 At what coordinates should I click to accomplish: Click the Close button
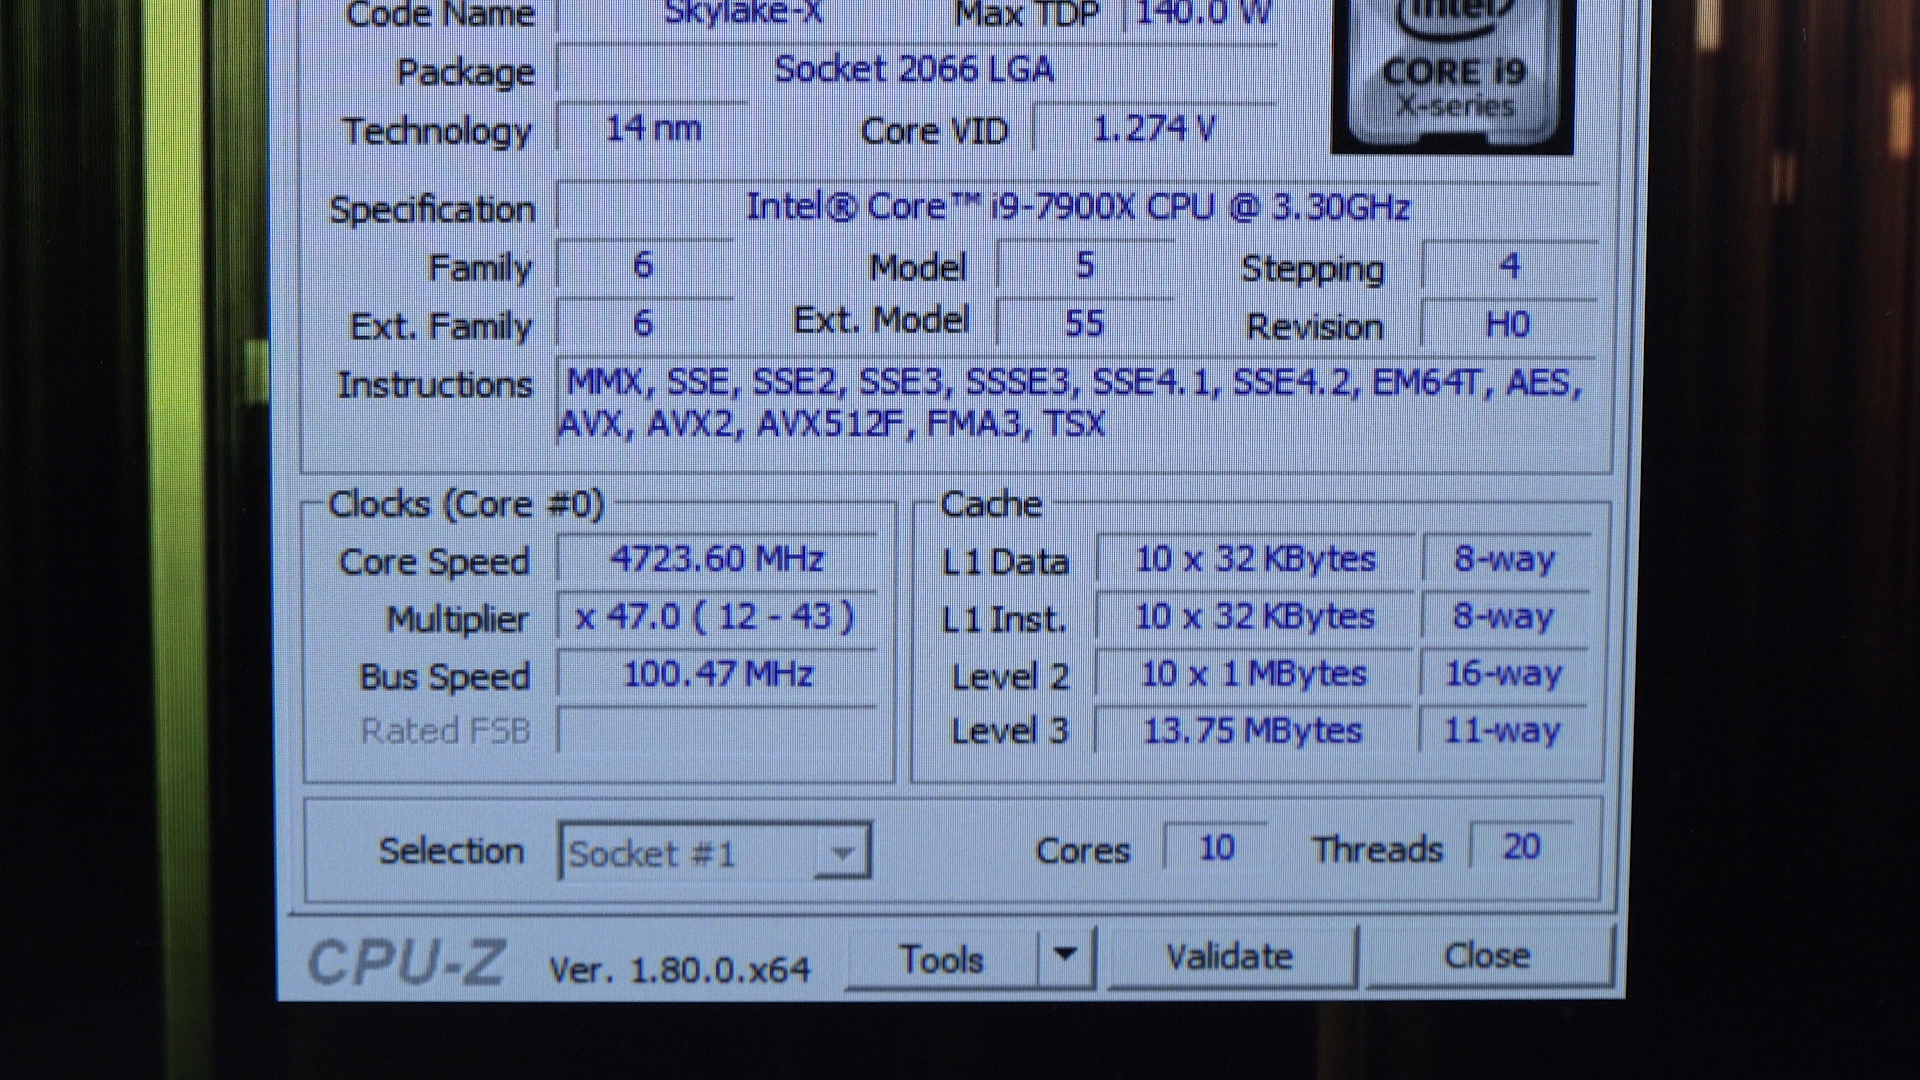pyautogui.click(x=1488, y=956)
